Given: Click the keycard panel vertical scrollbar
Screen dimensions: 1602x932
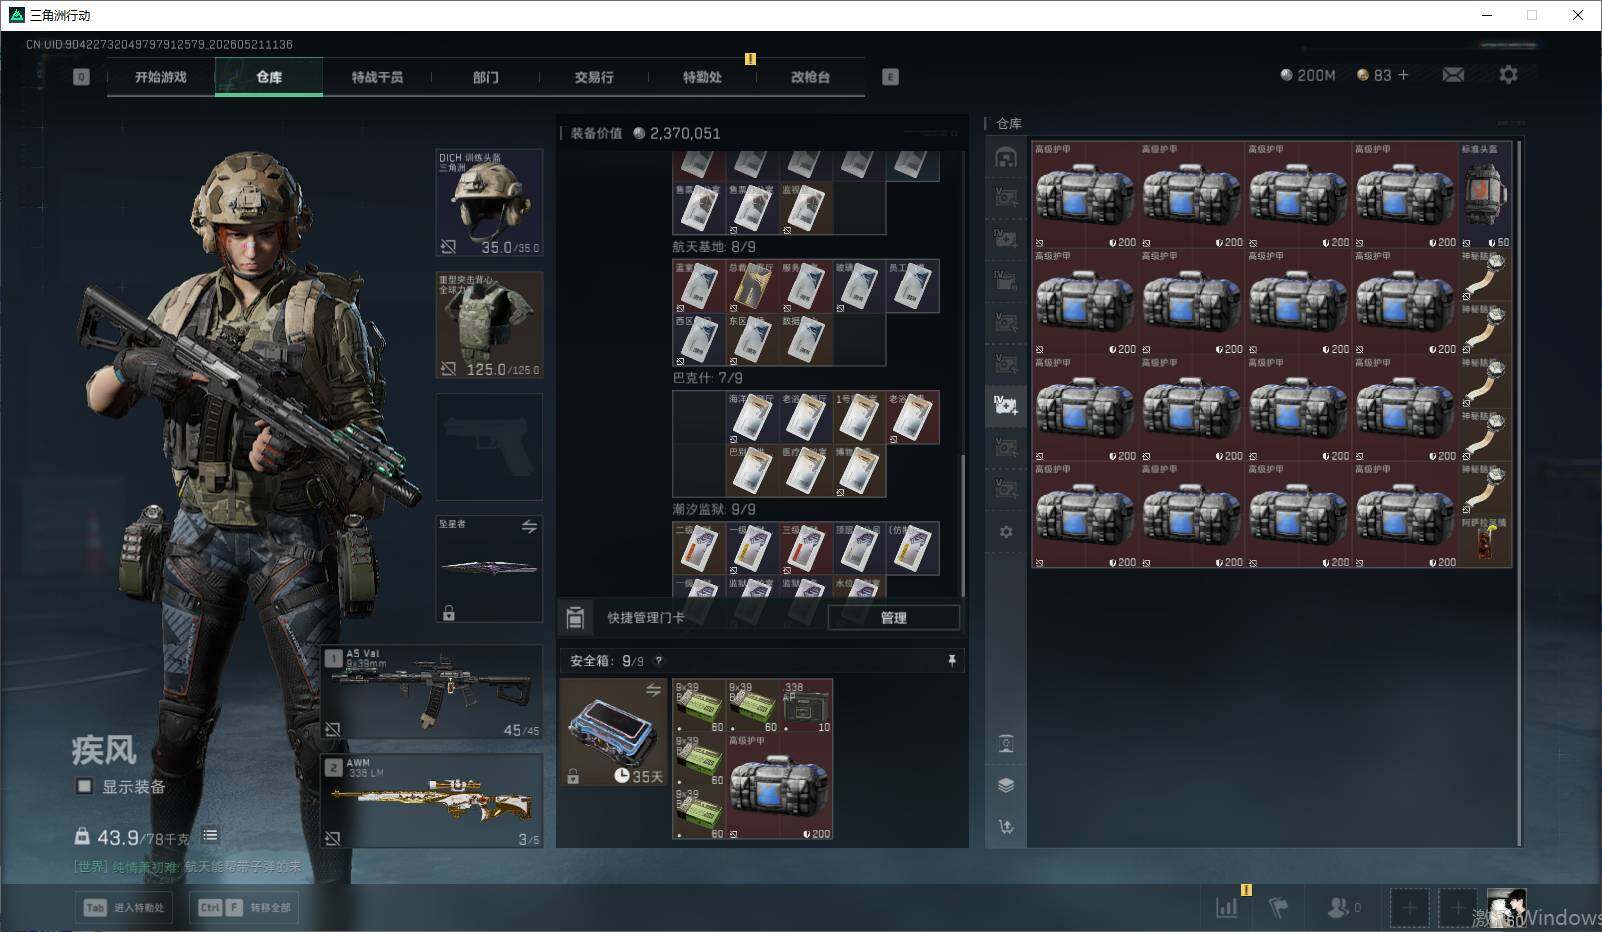Looking at the screenshot, I should 964,525.
